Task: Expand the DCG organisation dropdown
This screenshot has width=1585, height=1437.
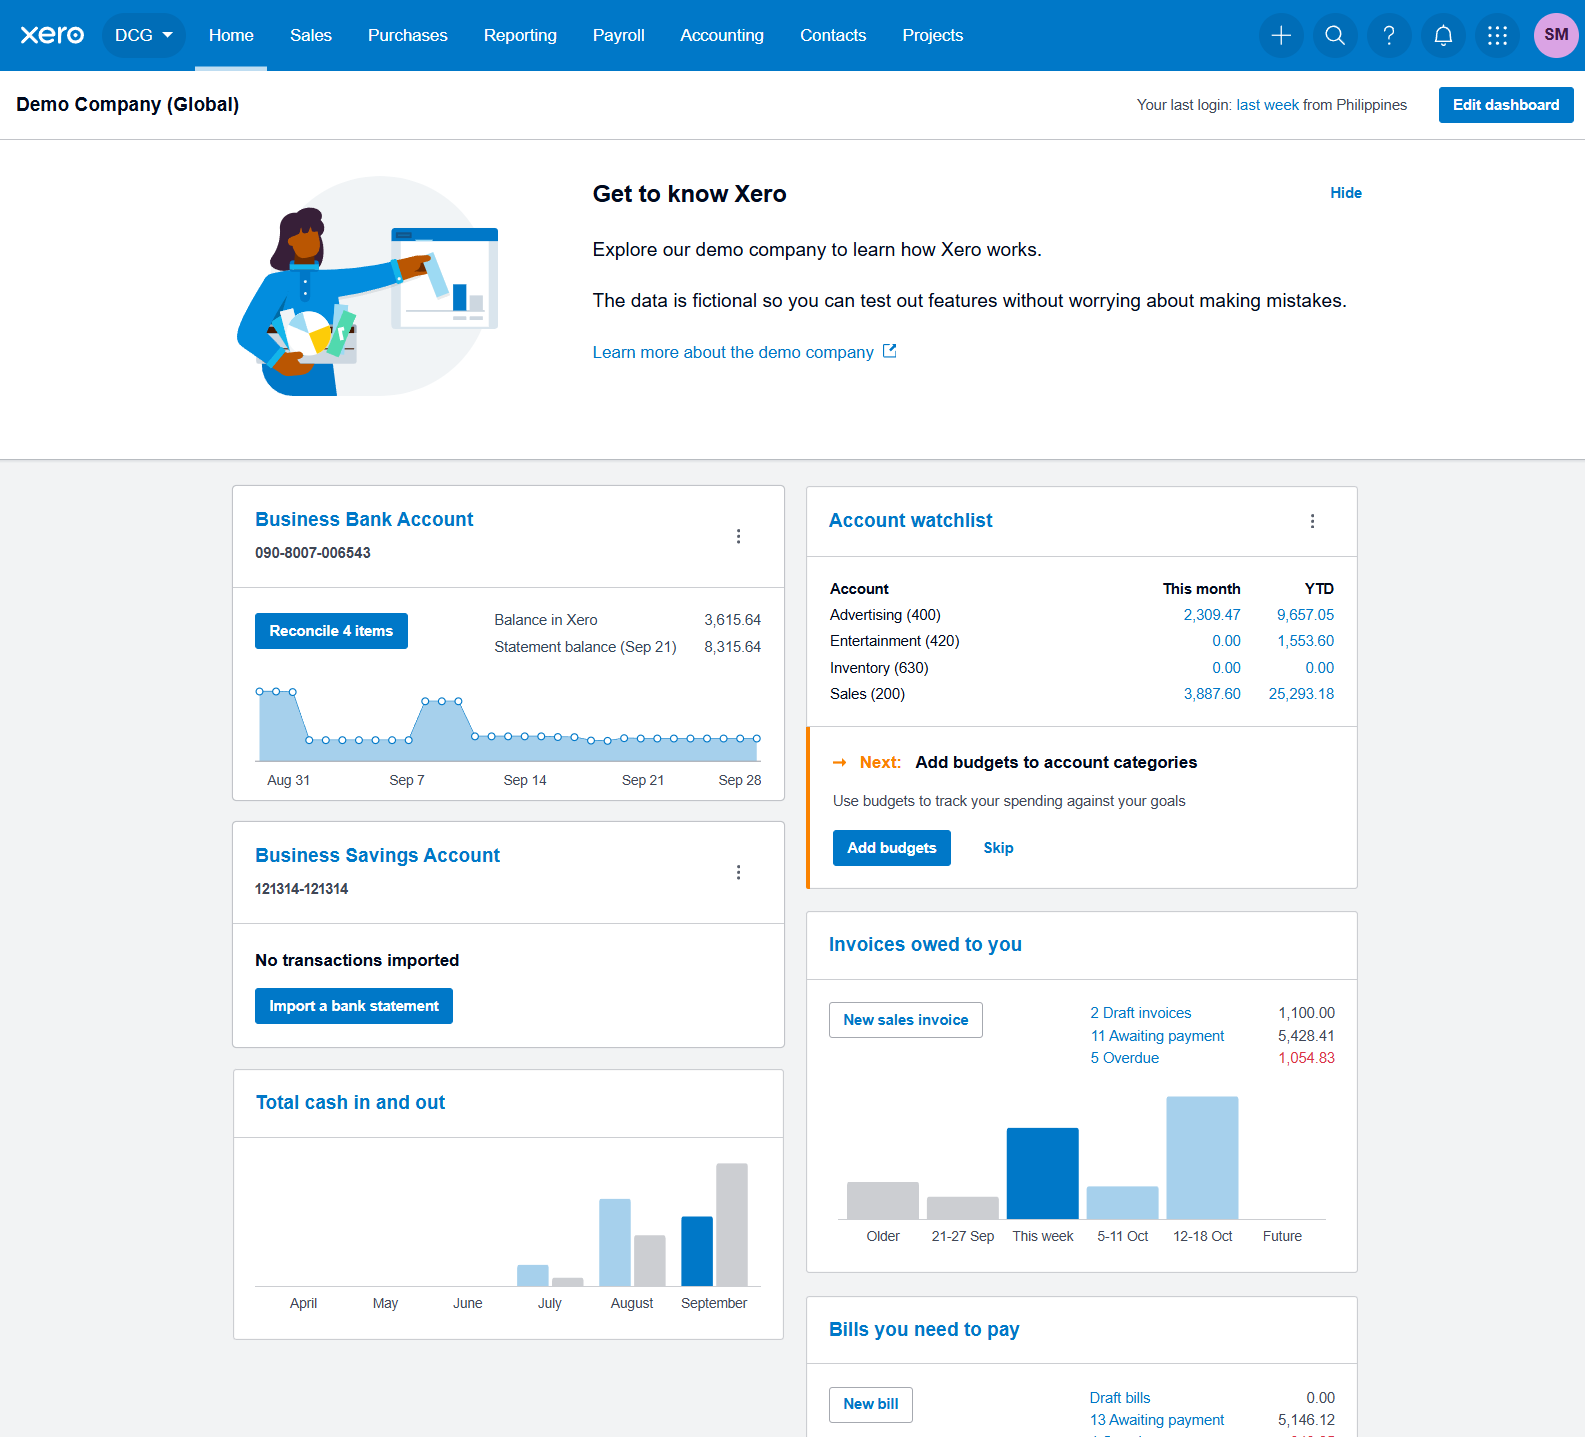Action: 144,35
